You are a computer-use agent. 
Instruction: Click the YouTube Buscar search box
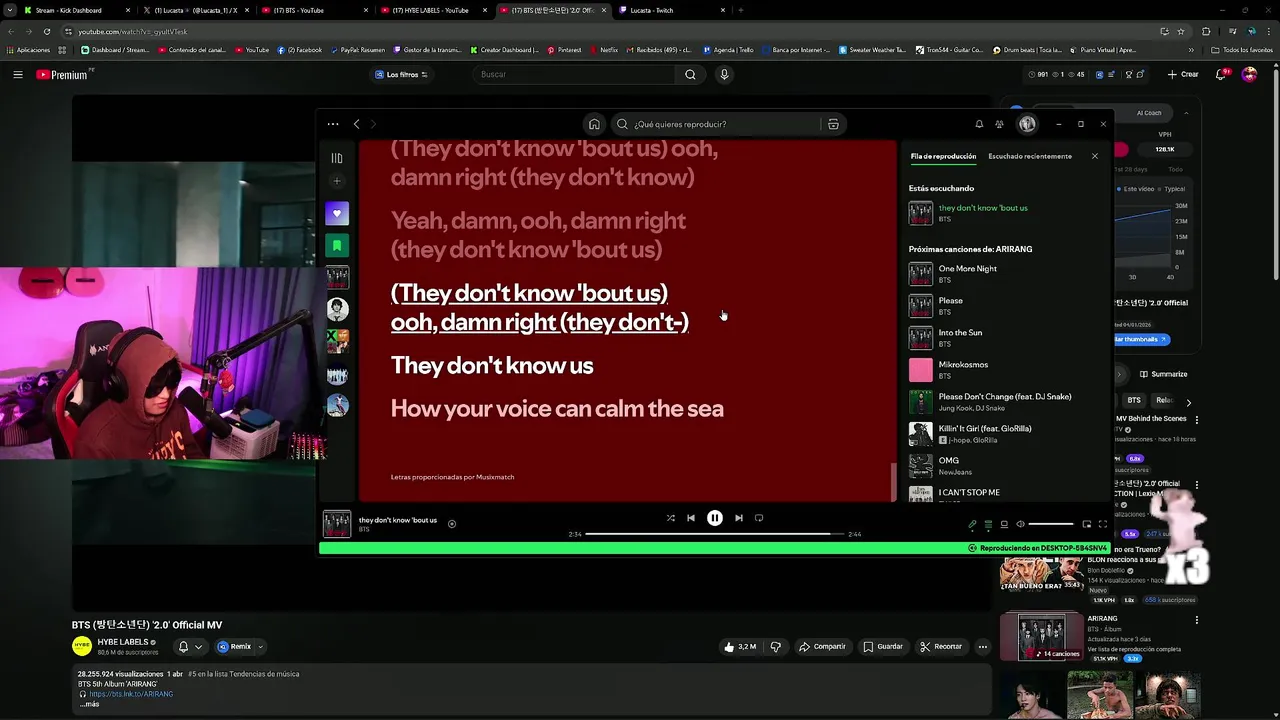click(576, 74)
